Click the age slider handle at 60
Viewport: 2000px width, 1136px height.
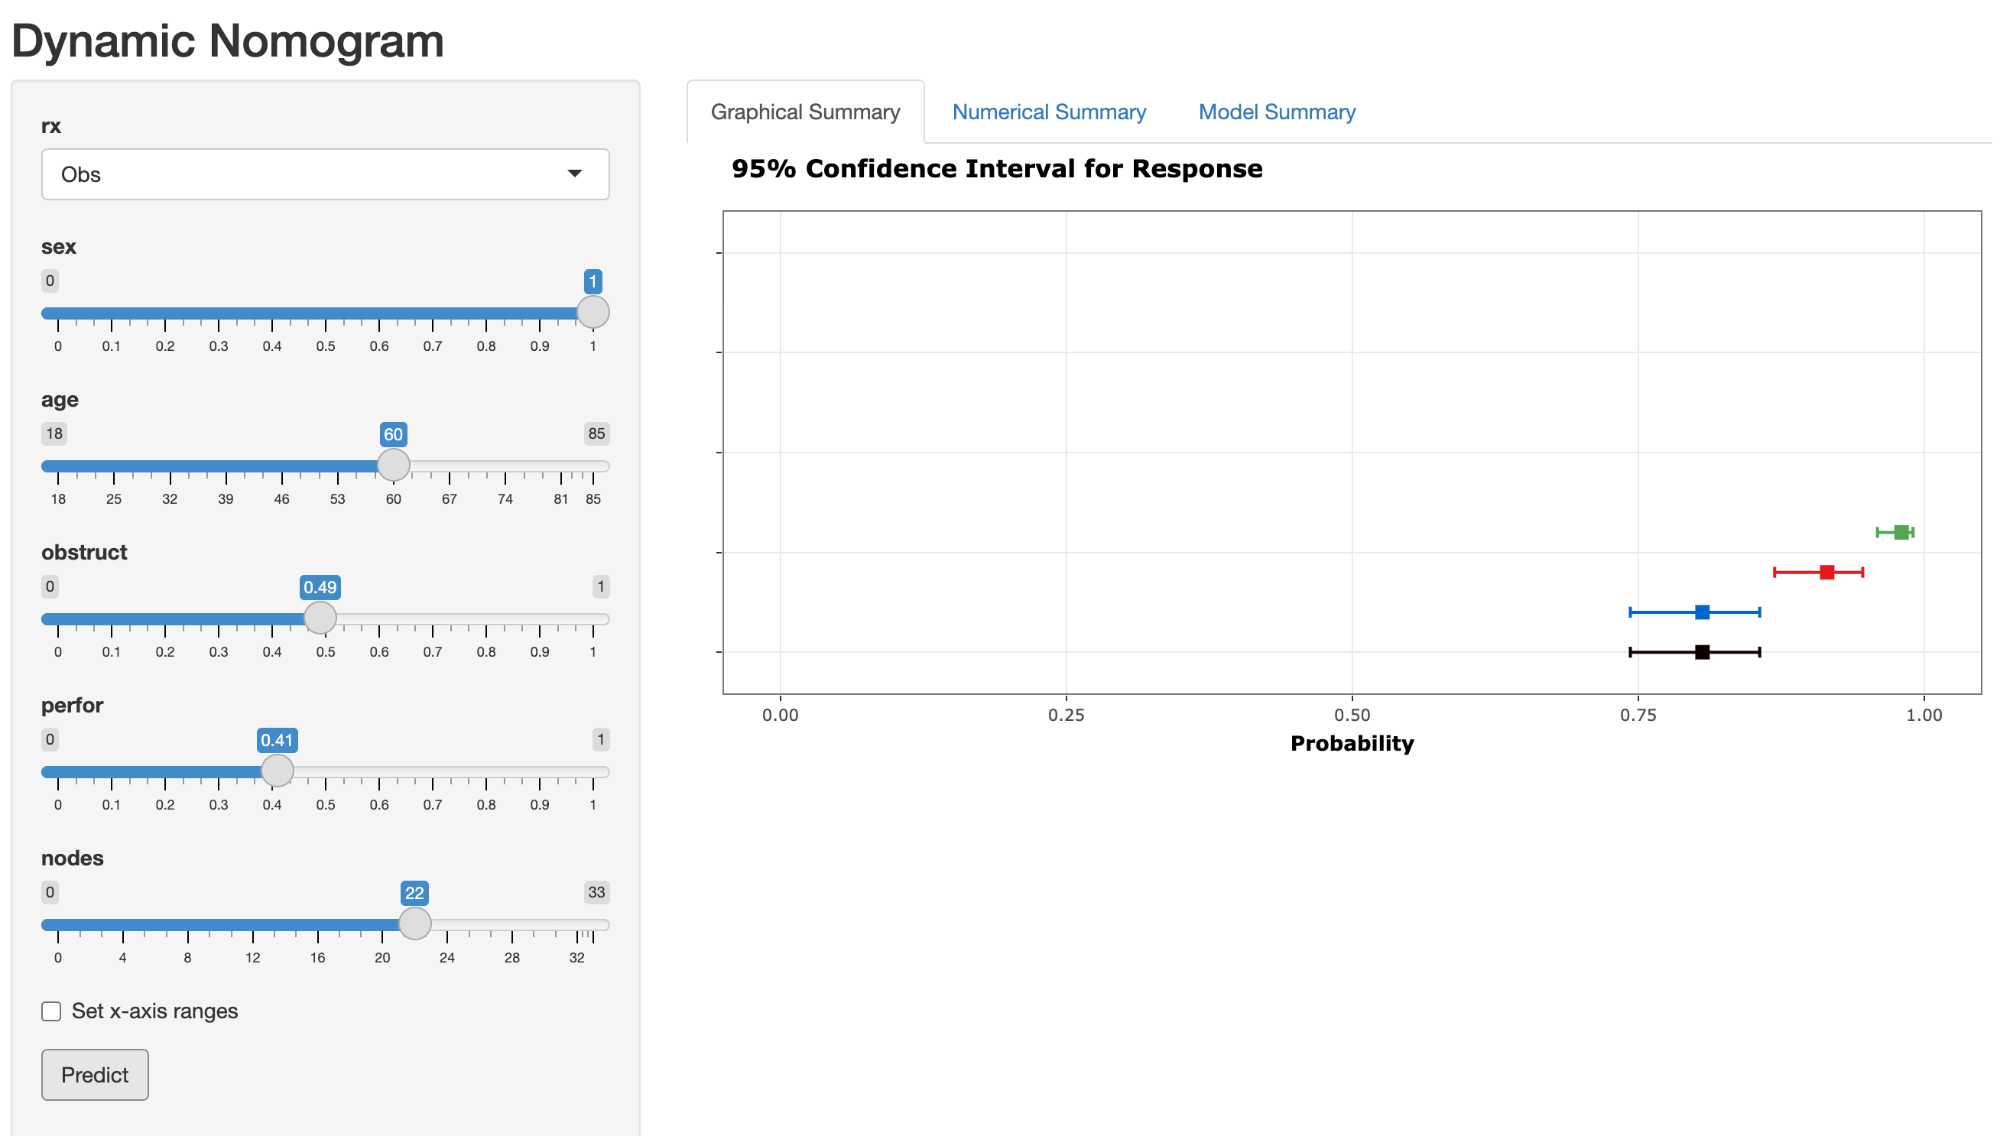click(x=394, y=465)
